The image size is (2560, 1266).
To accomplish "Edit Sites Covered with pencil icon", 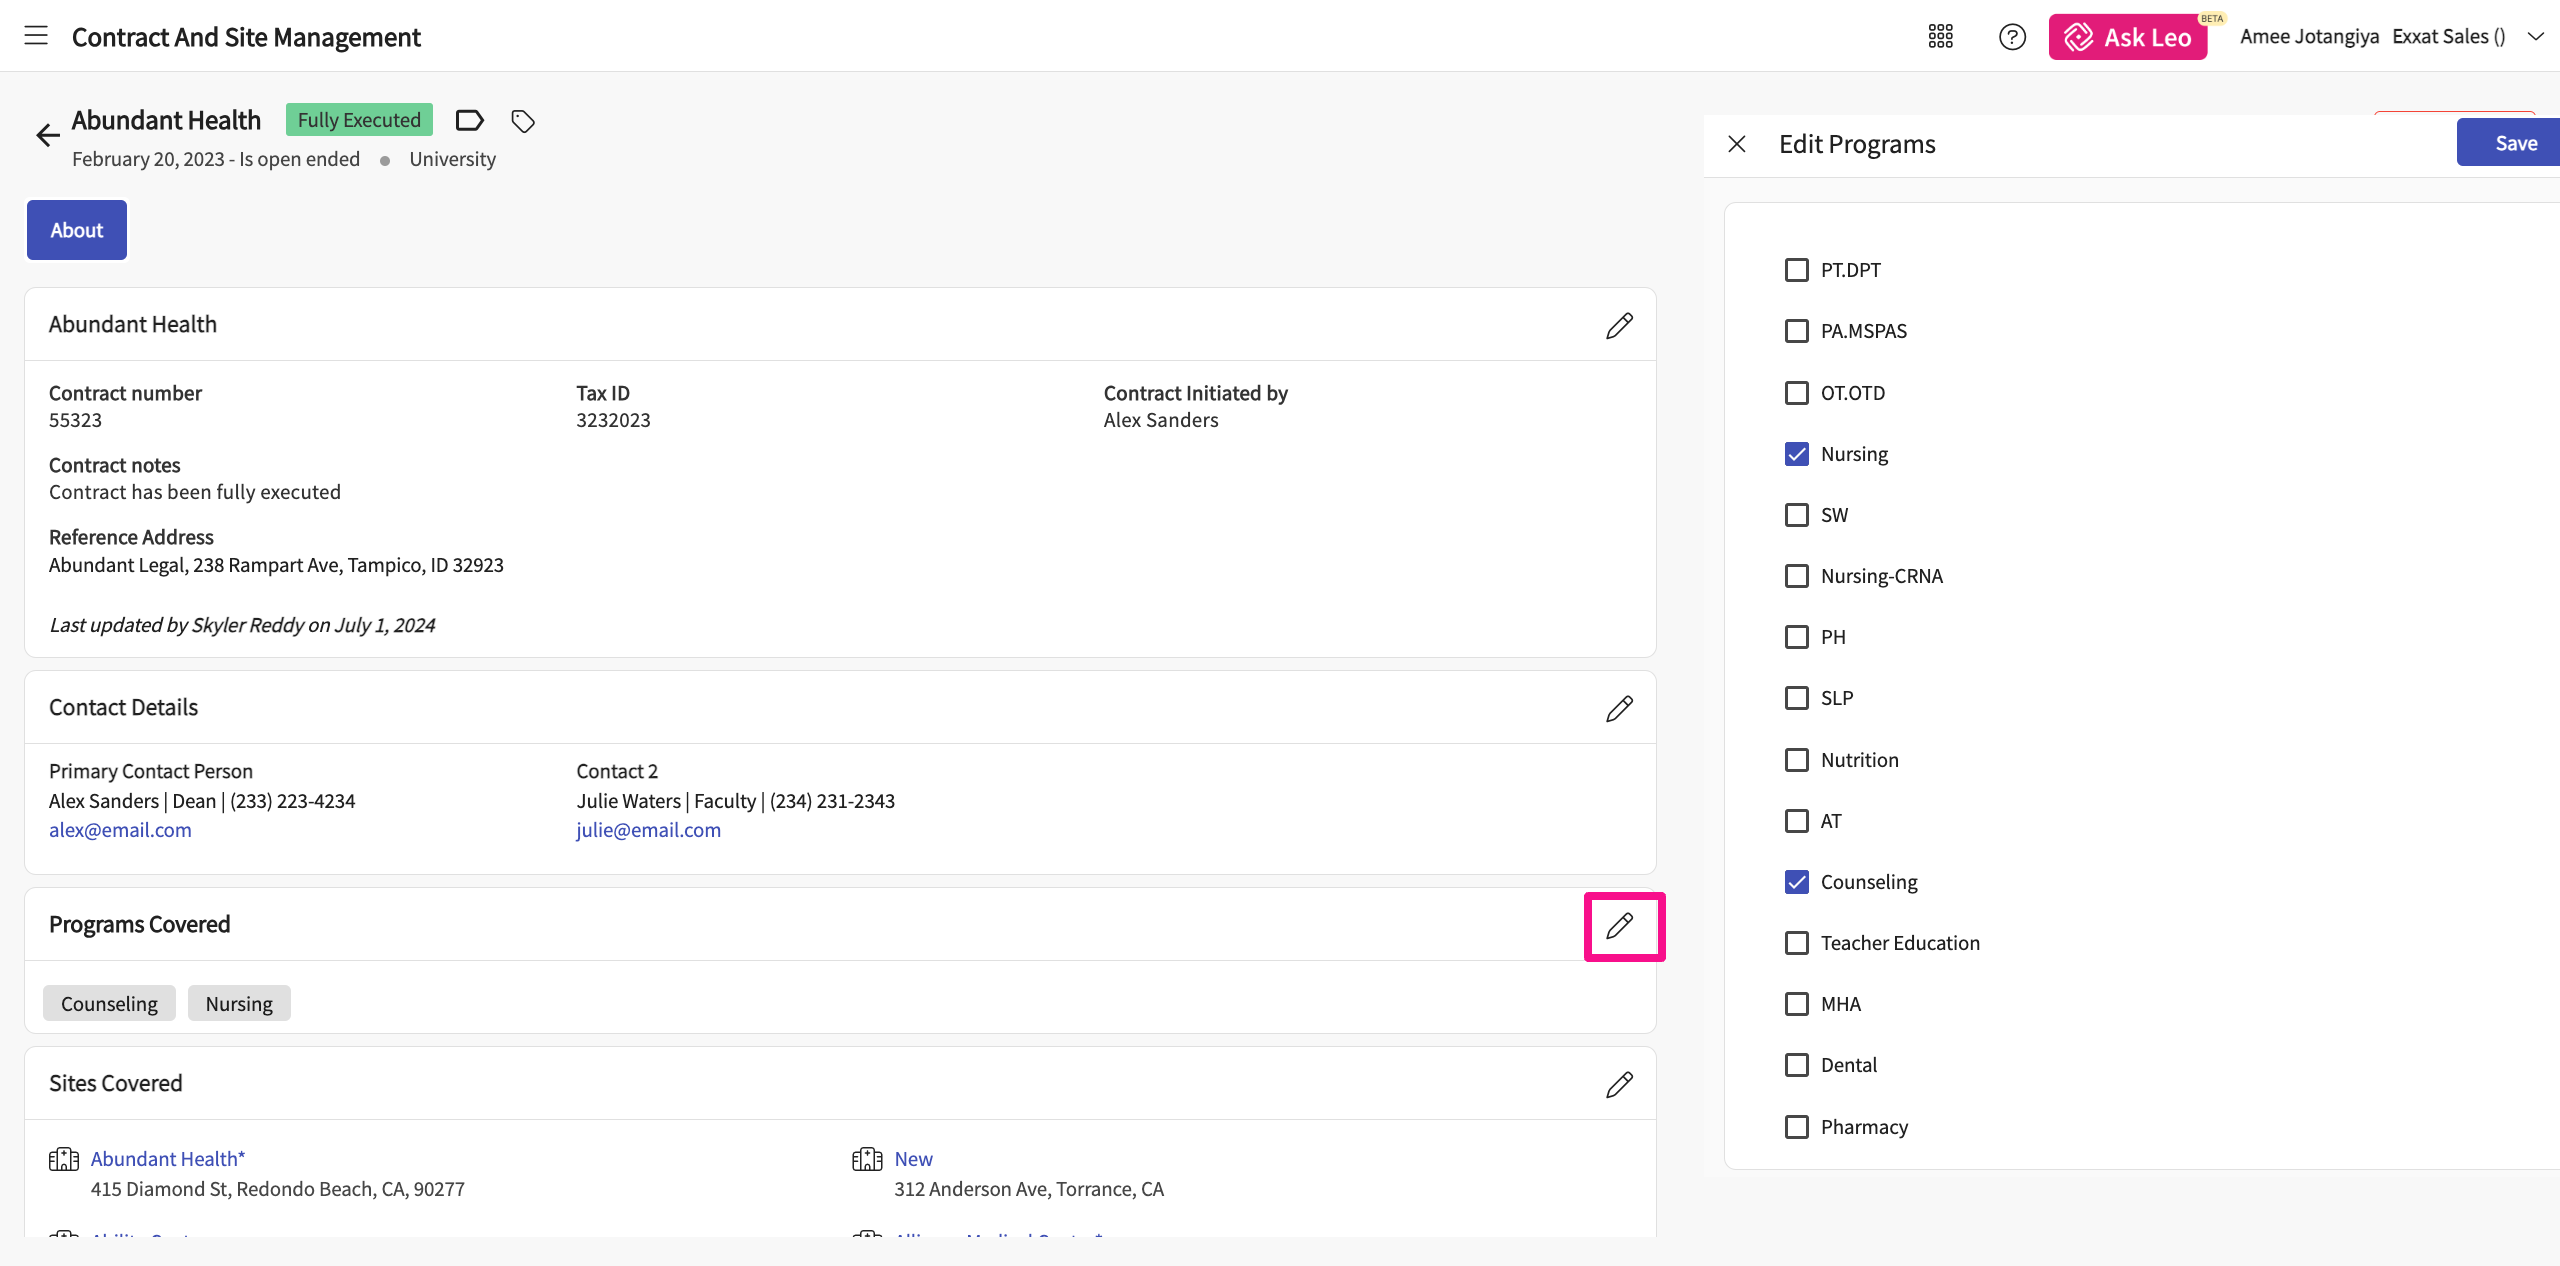I will pos(1619,1084).
